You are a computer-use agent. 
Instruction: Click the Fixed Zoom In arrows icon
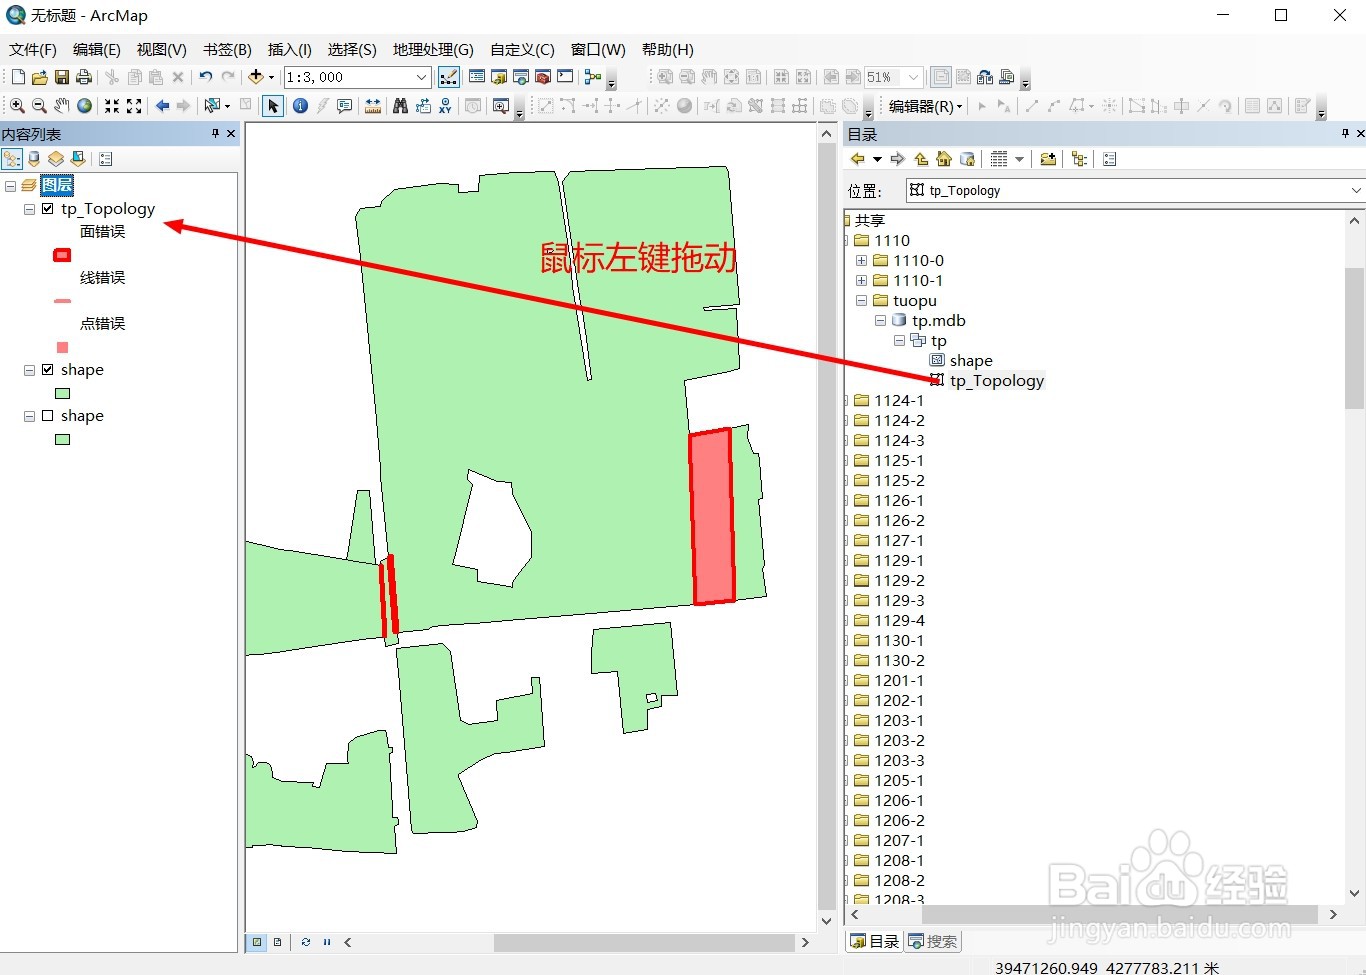click(x=112, y=106)
